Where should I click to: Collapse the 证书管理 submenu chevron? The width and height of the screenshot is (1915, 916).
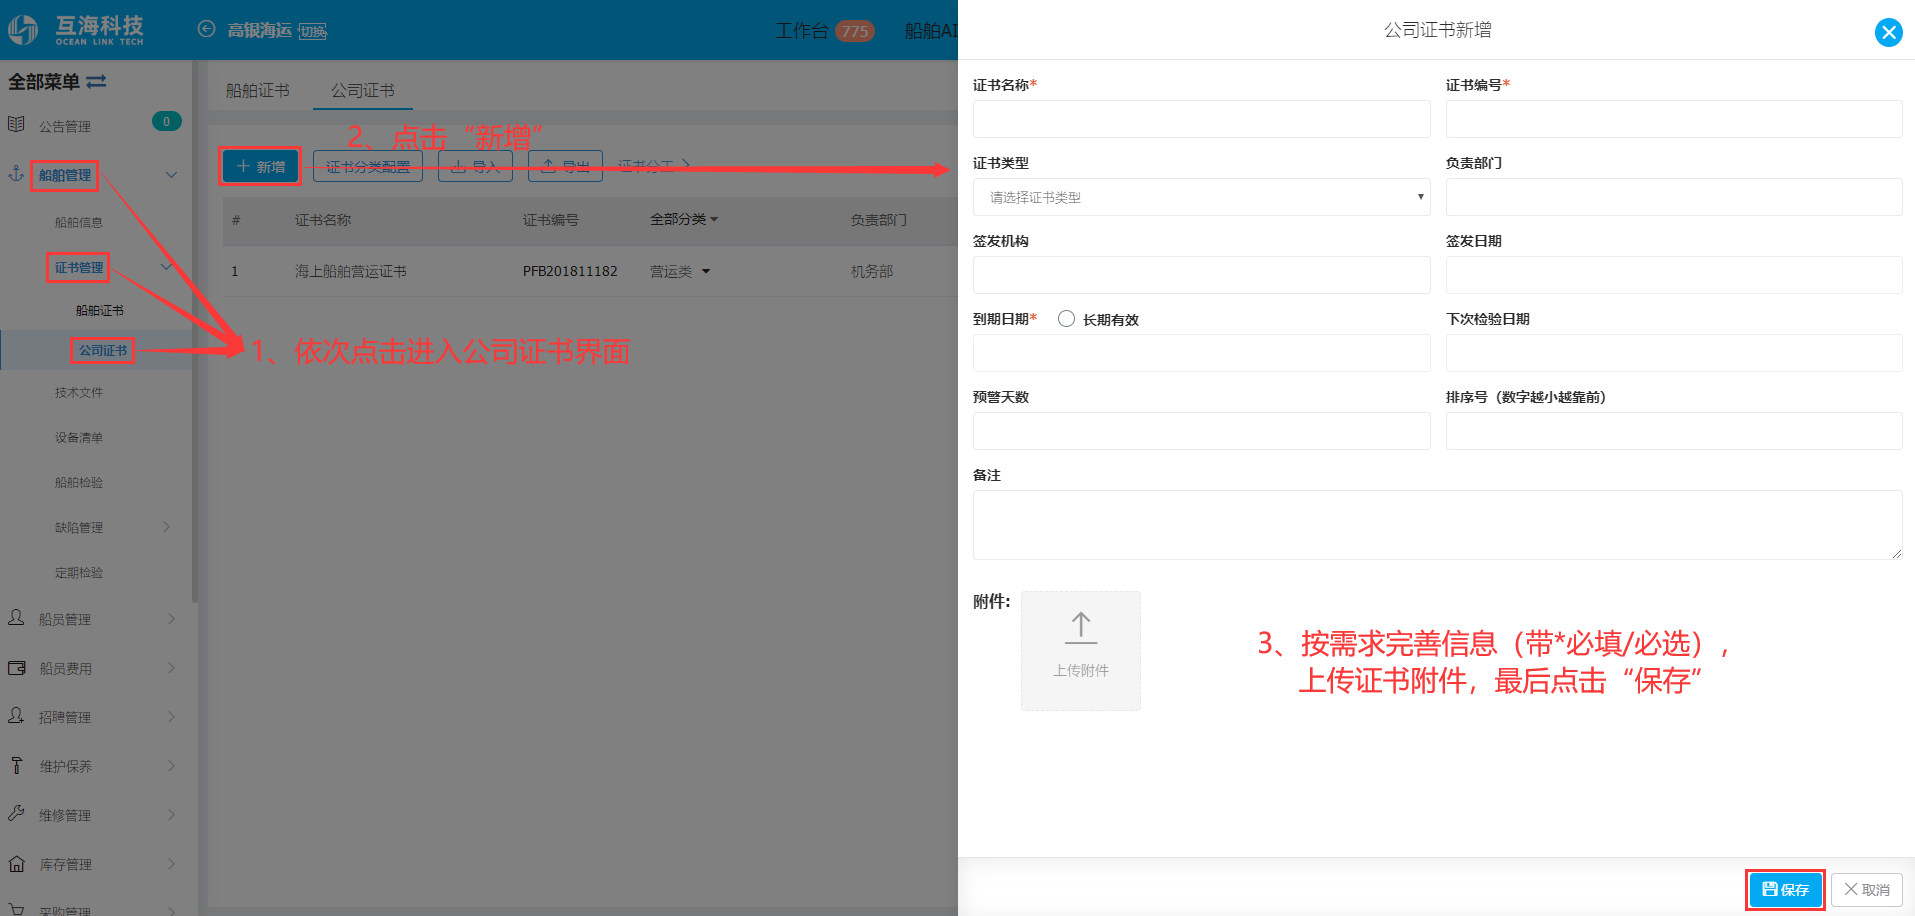(166, 267)
